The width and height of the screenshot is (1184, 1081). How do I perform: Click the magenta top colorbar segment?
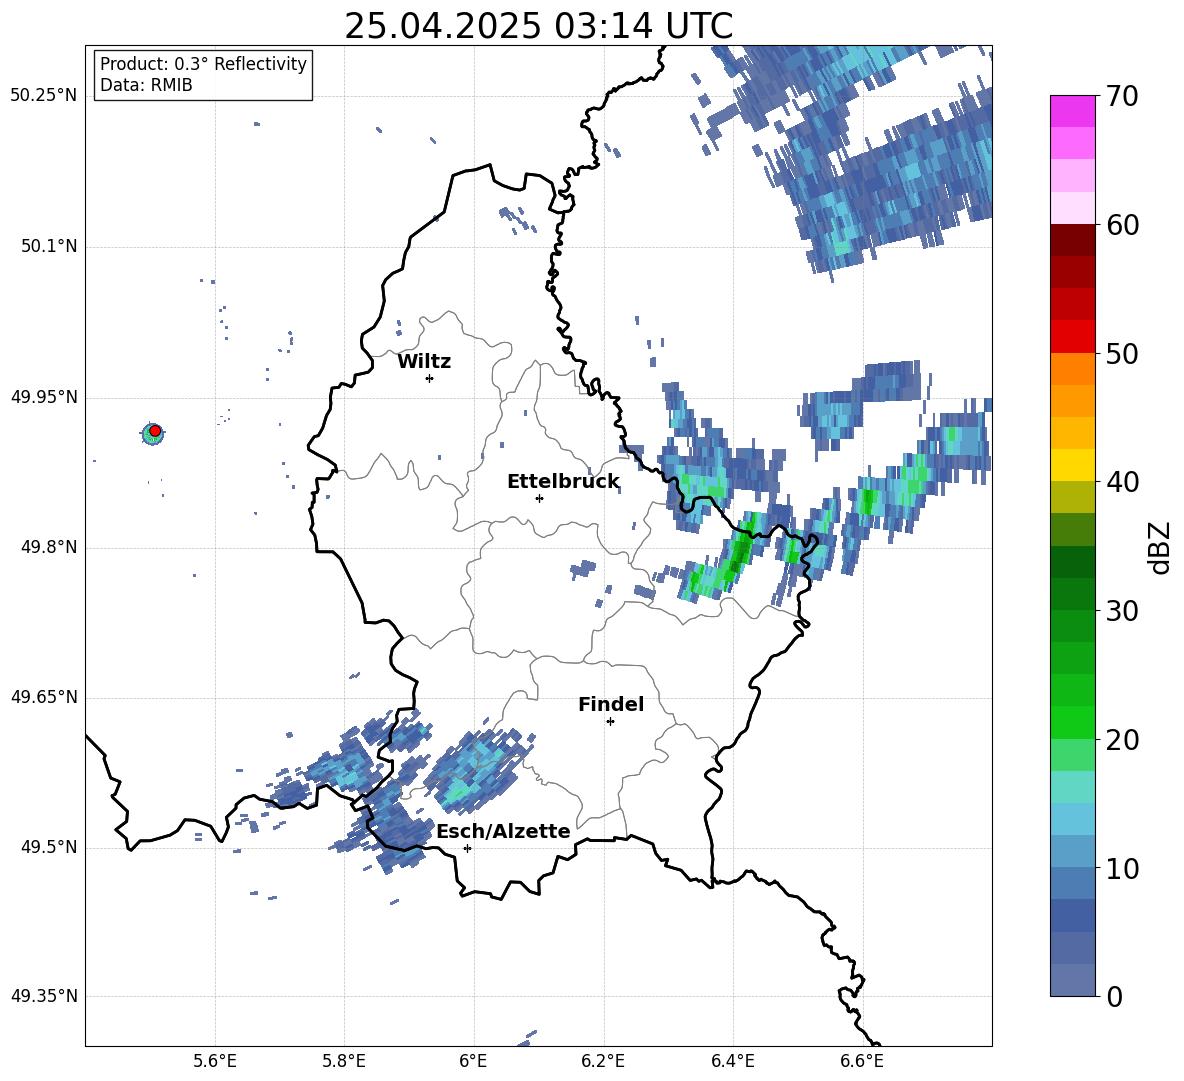pos(1072,111)
